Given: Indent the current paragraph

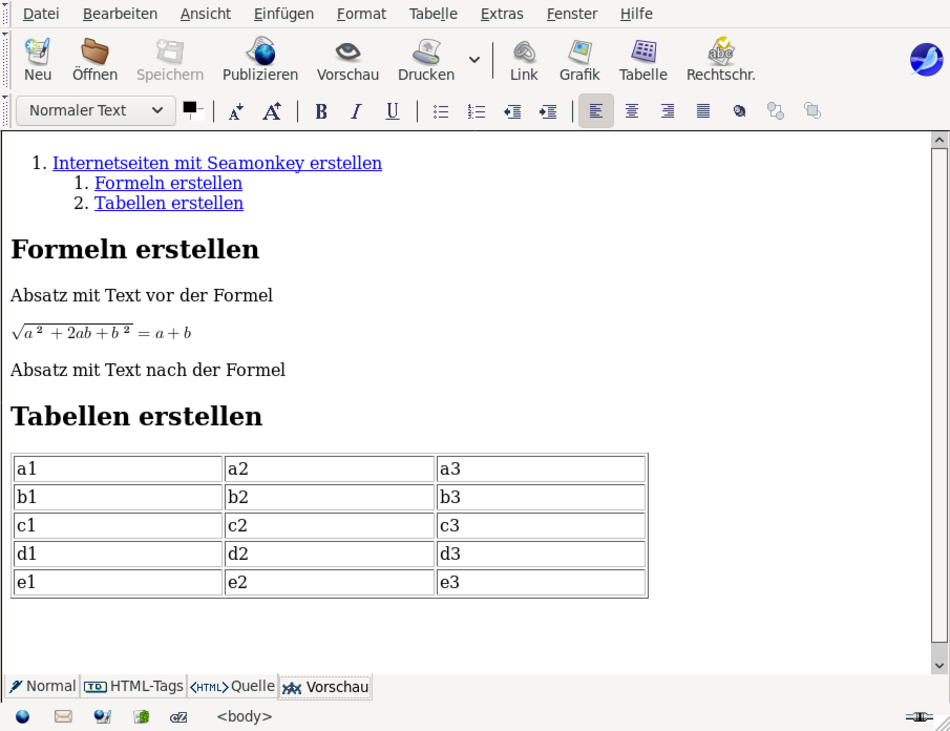Looking at the screenshot, I should pyautogui.click(x=548, y=111).
